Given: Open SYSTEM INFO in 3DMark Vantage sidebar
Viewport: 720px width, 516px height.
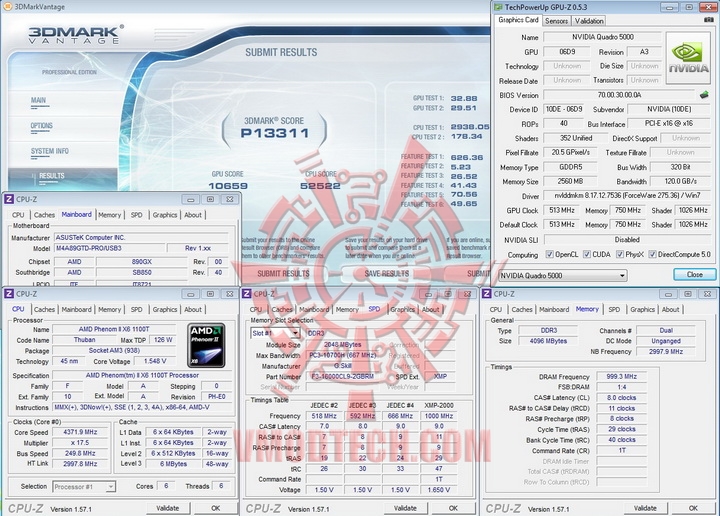Looking at the screenshot, I should pos(50,151).
